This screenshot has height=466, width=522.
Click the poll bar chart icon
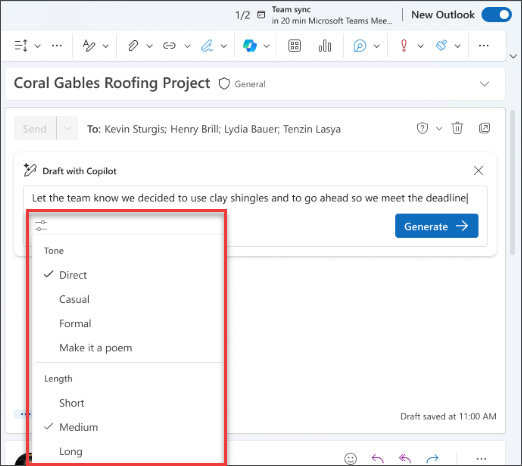(x=325, y=46)
